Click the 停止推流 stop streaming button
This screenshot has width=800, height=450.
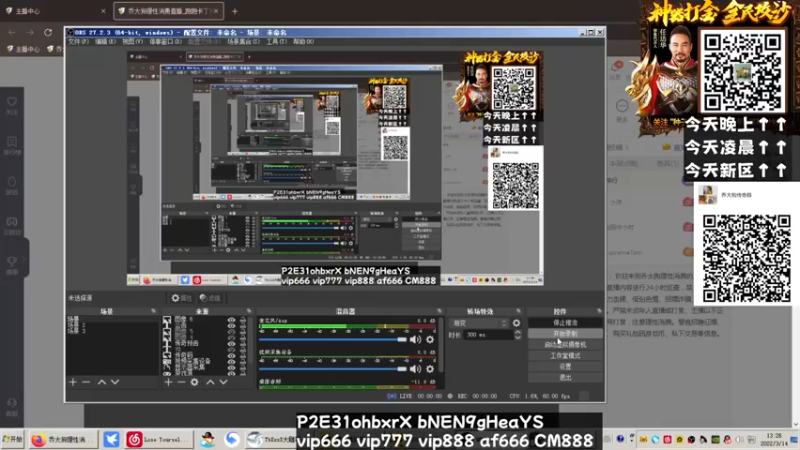pos(566,323)
